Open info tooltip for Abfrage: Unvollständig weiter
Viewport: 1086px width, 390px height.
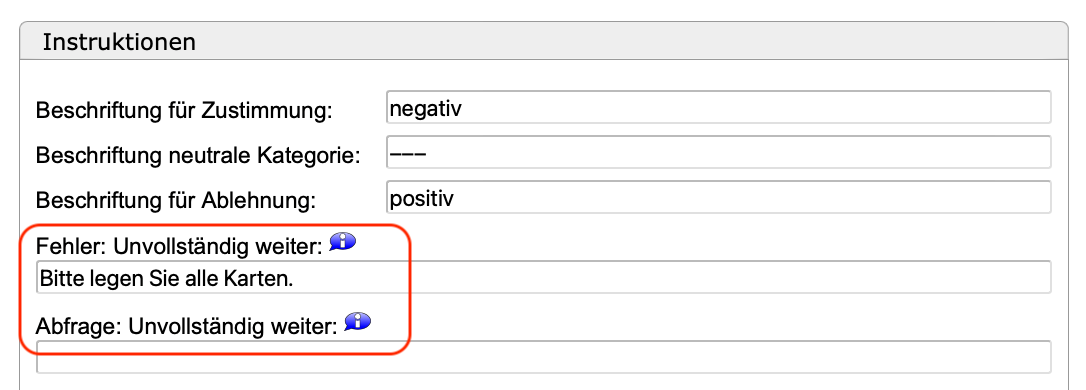coord(358,321)
